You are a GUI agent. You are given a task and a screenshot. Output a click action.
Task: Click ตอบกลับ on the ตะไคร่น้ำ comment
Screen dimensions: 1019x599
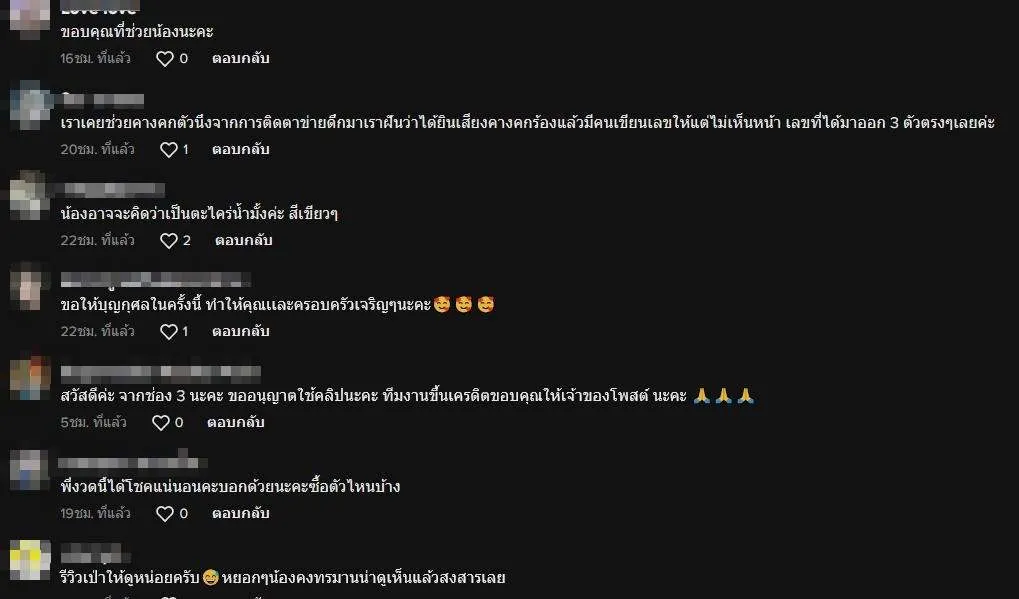(244, 240)
